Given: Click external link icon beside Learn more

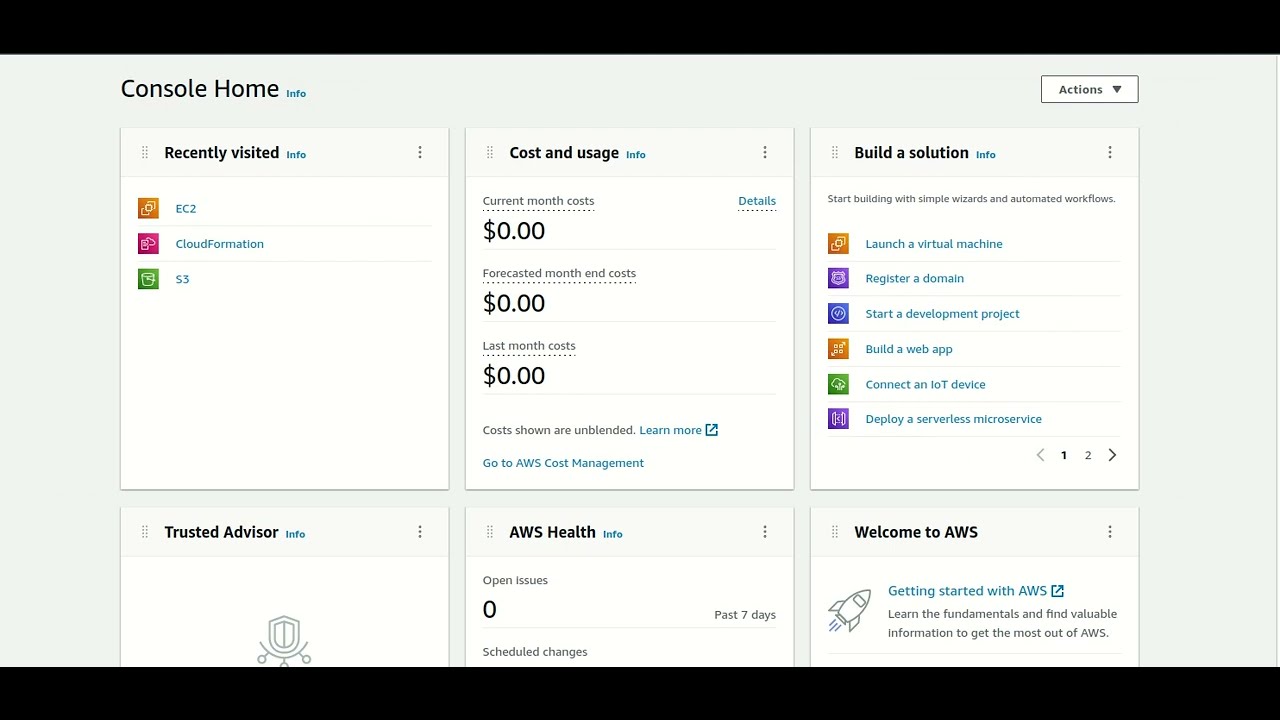Looking at the screenshot, I should pyautogui.click(x=712, y=430).
